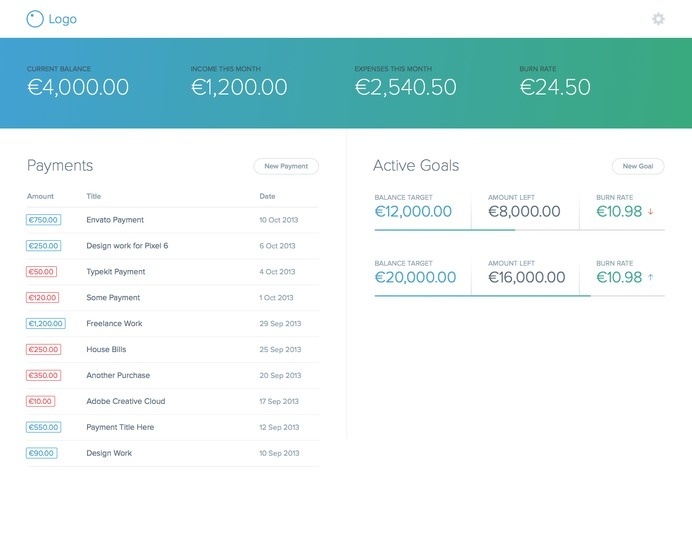Click the circular logo icon
The width and height of the screenshot is (692, 540).
pos(35,19)
